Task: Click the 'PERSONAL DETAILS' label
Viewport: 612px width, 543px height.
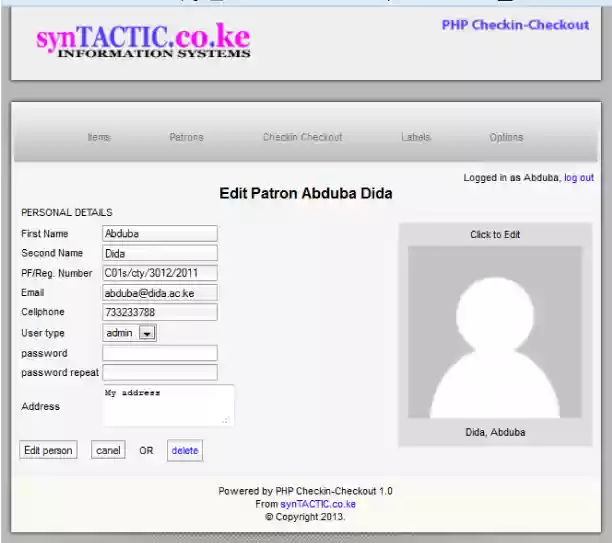Action: click(x=67, y=212)
